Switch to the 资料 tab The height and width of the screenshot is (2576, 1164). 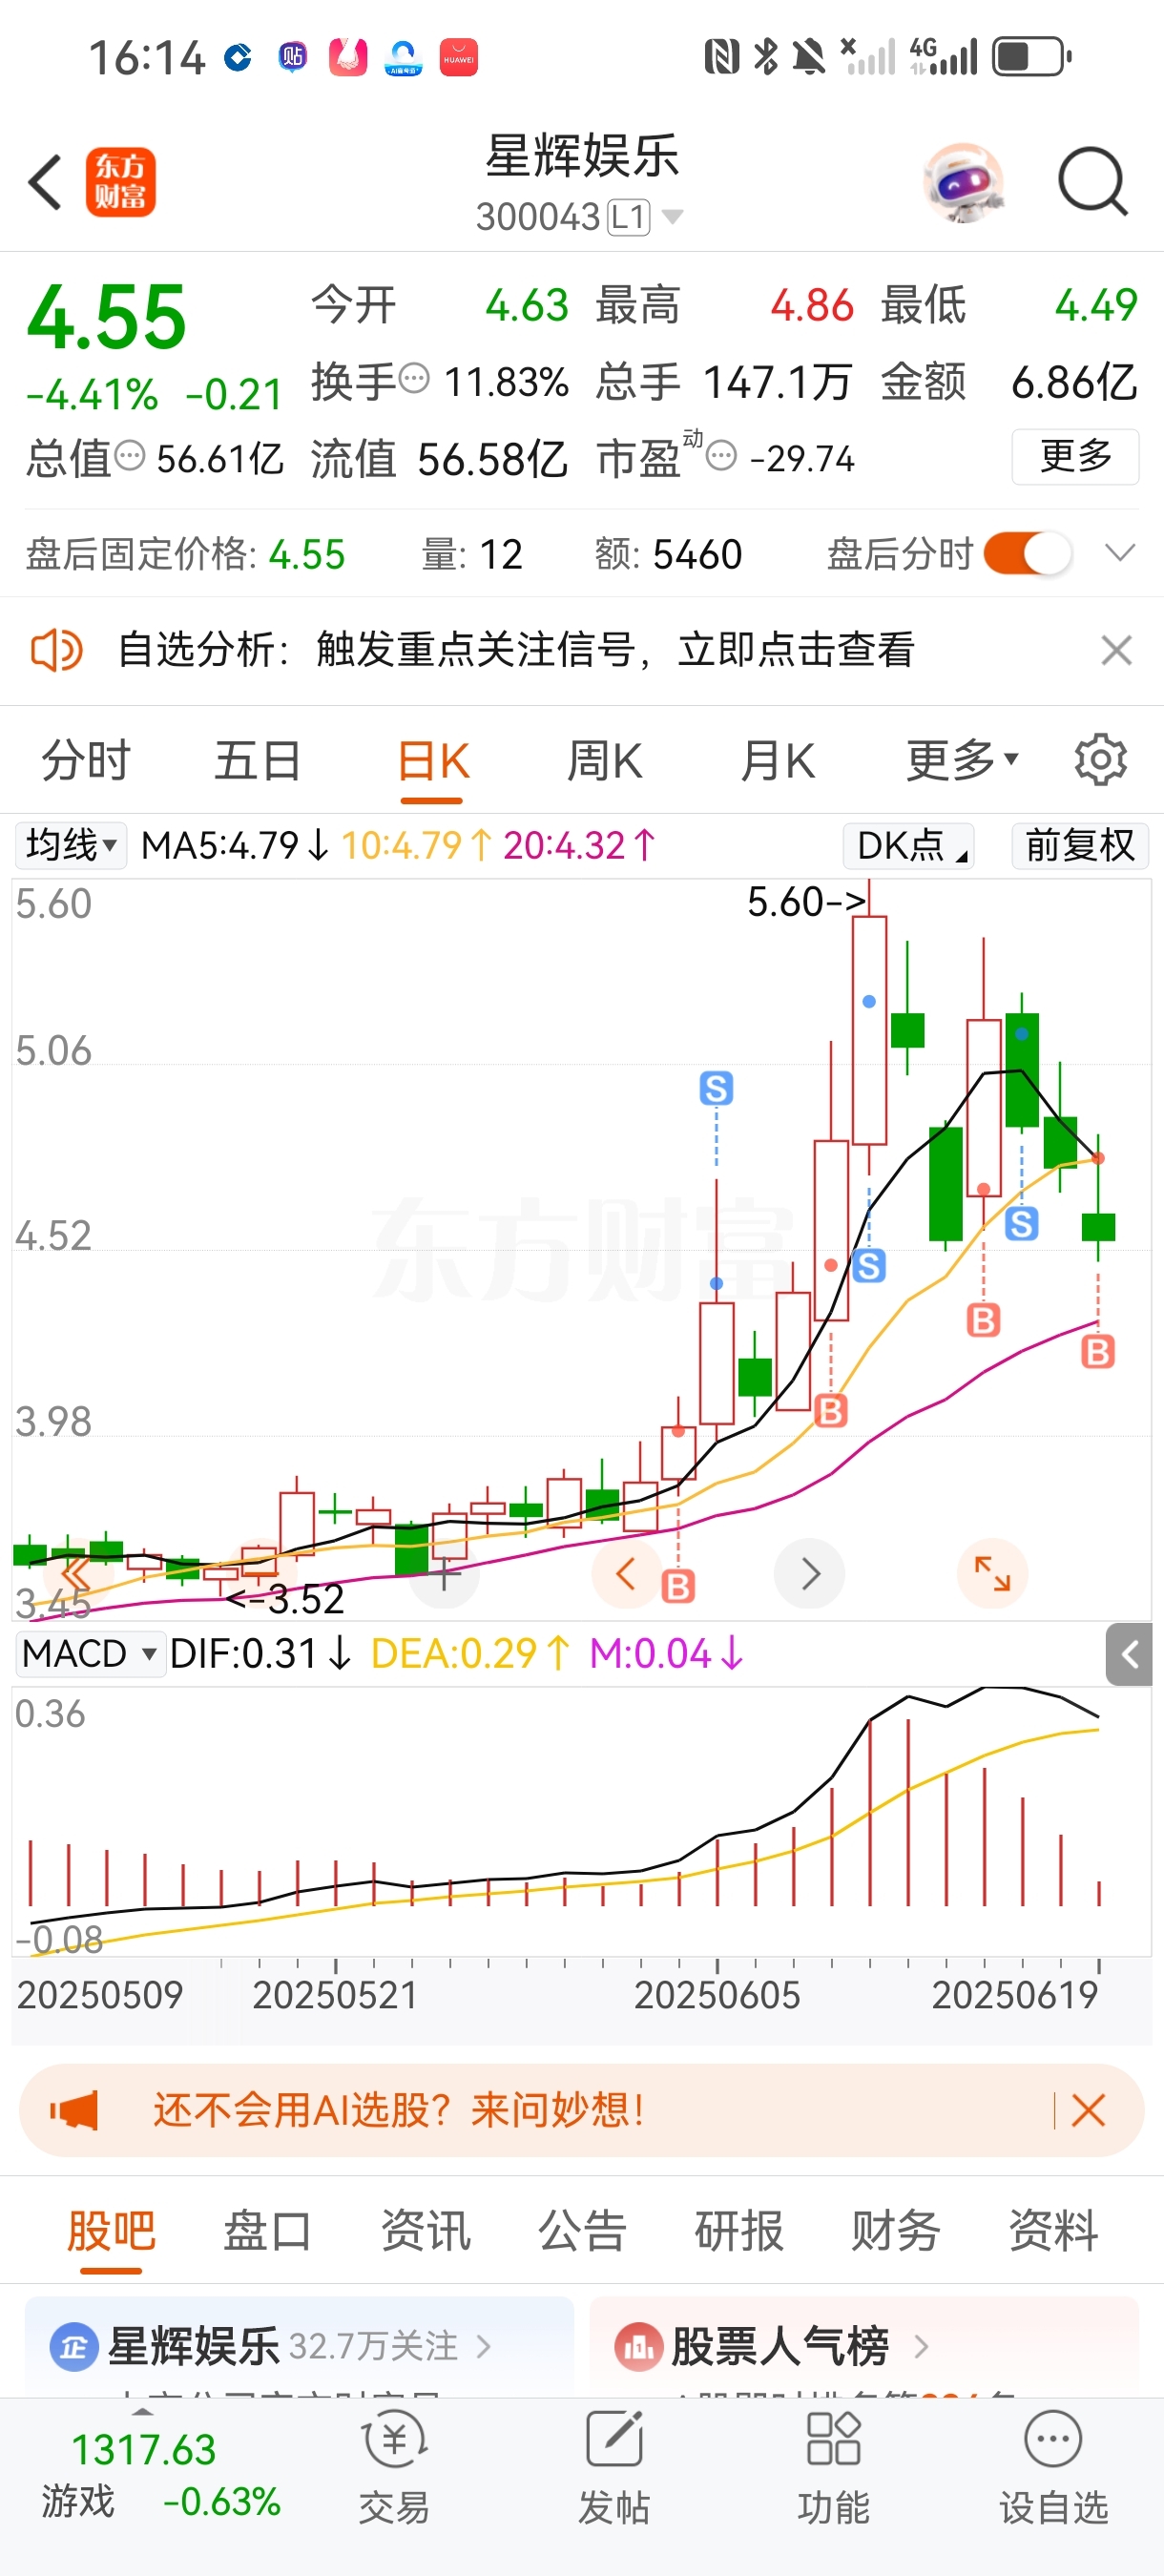click(x=1053, y=2231)
